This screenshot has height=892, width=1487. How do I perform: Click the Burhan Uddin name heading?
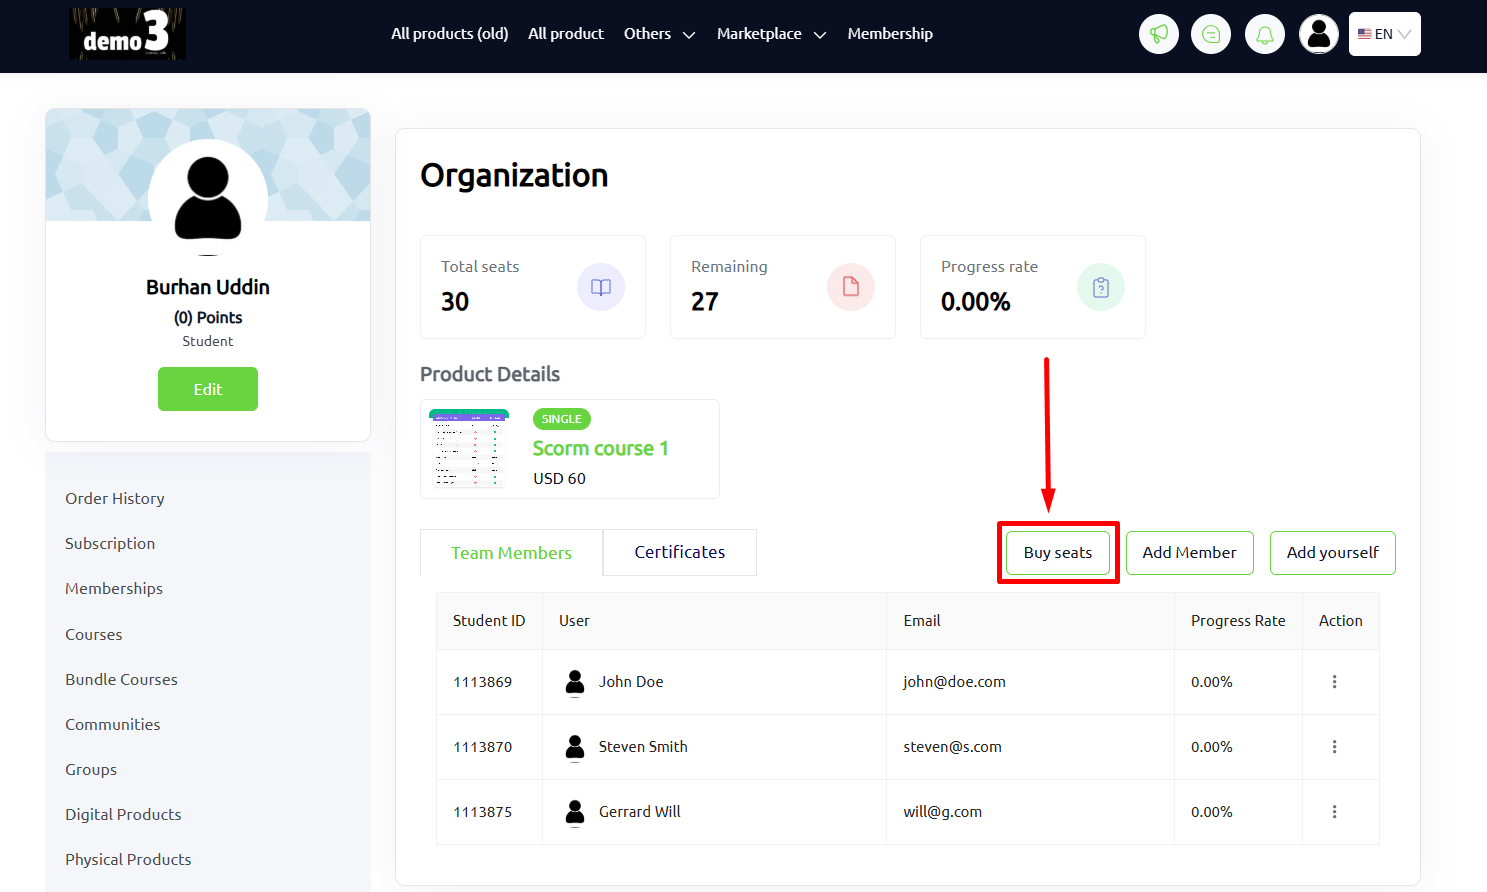pyautogui.click(x=208, y=287)
